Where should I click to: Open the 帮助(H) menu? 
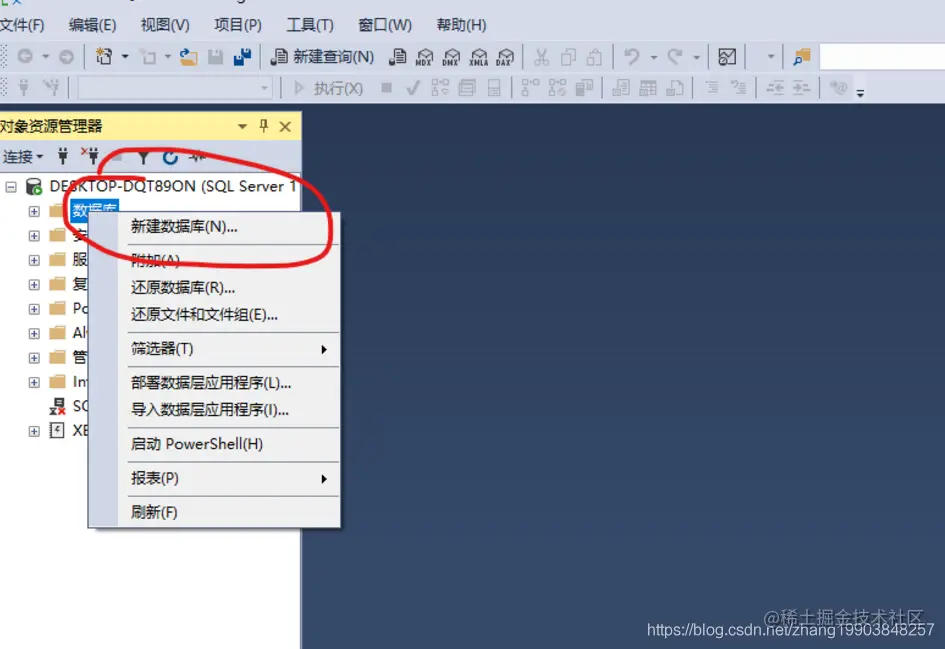[461, 25]
